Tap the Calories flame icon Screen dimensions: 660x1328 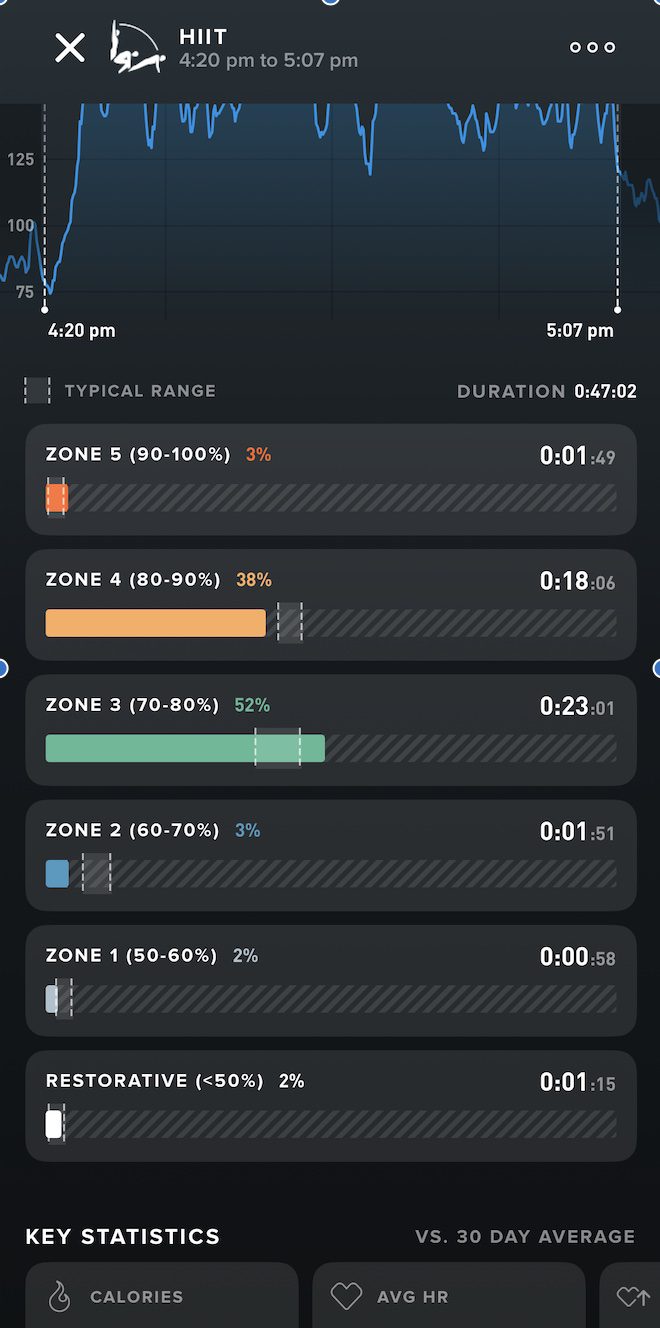point(60,1297)
